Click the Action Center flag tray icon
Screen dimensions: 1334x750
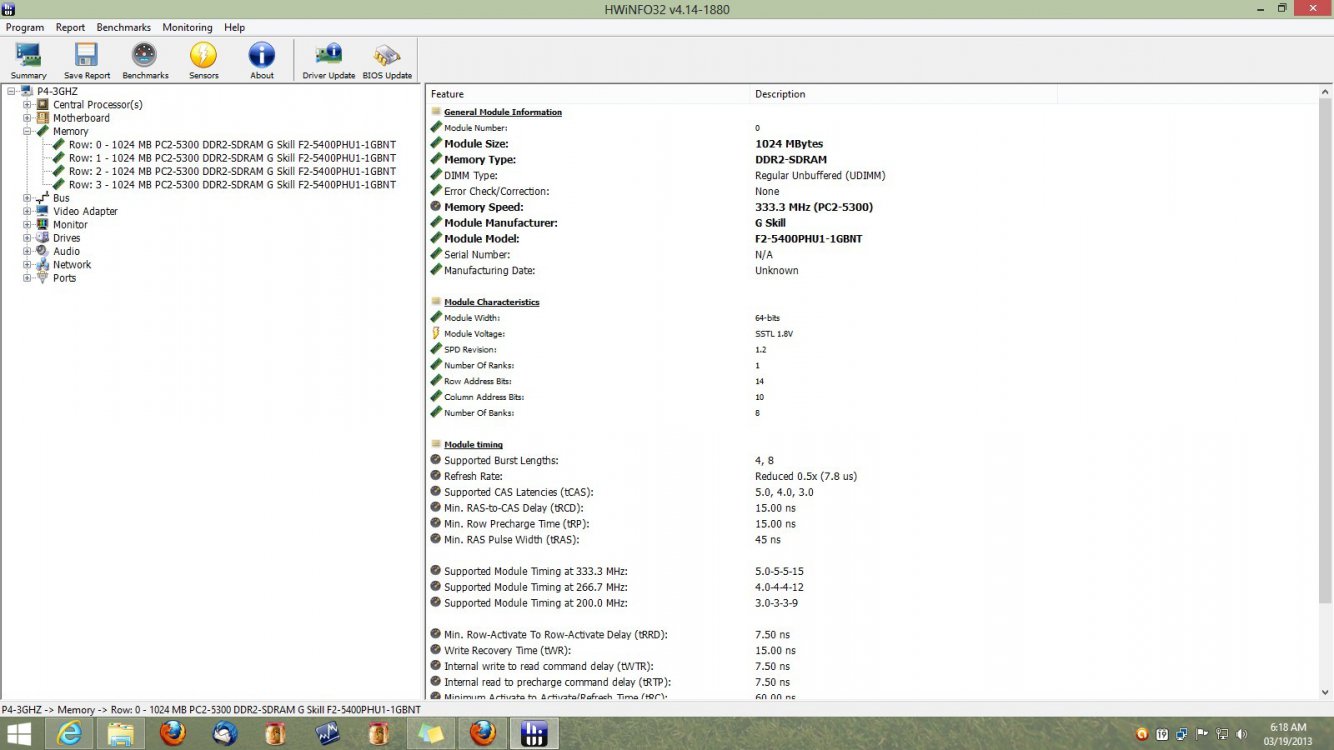click(1203, 734)
